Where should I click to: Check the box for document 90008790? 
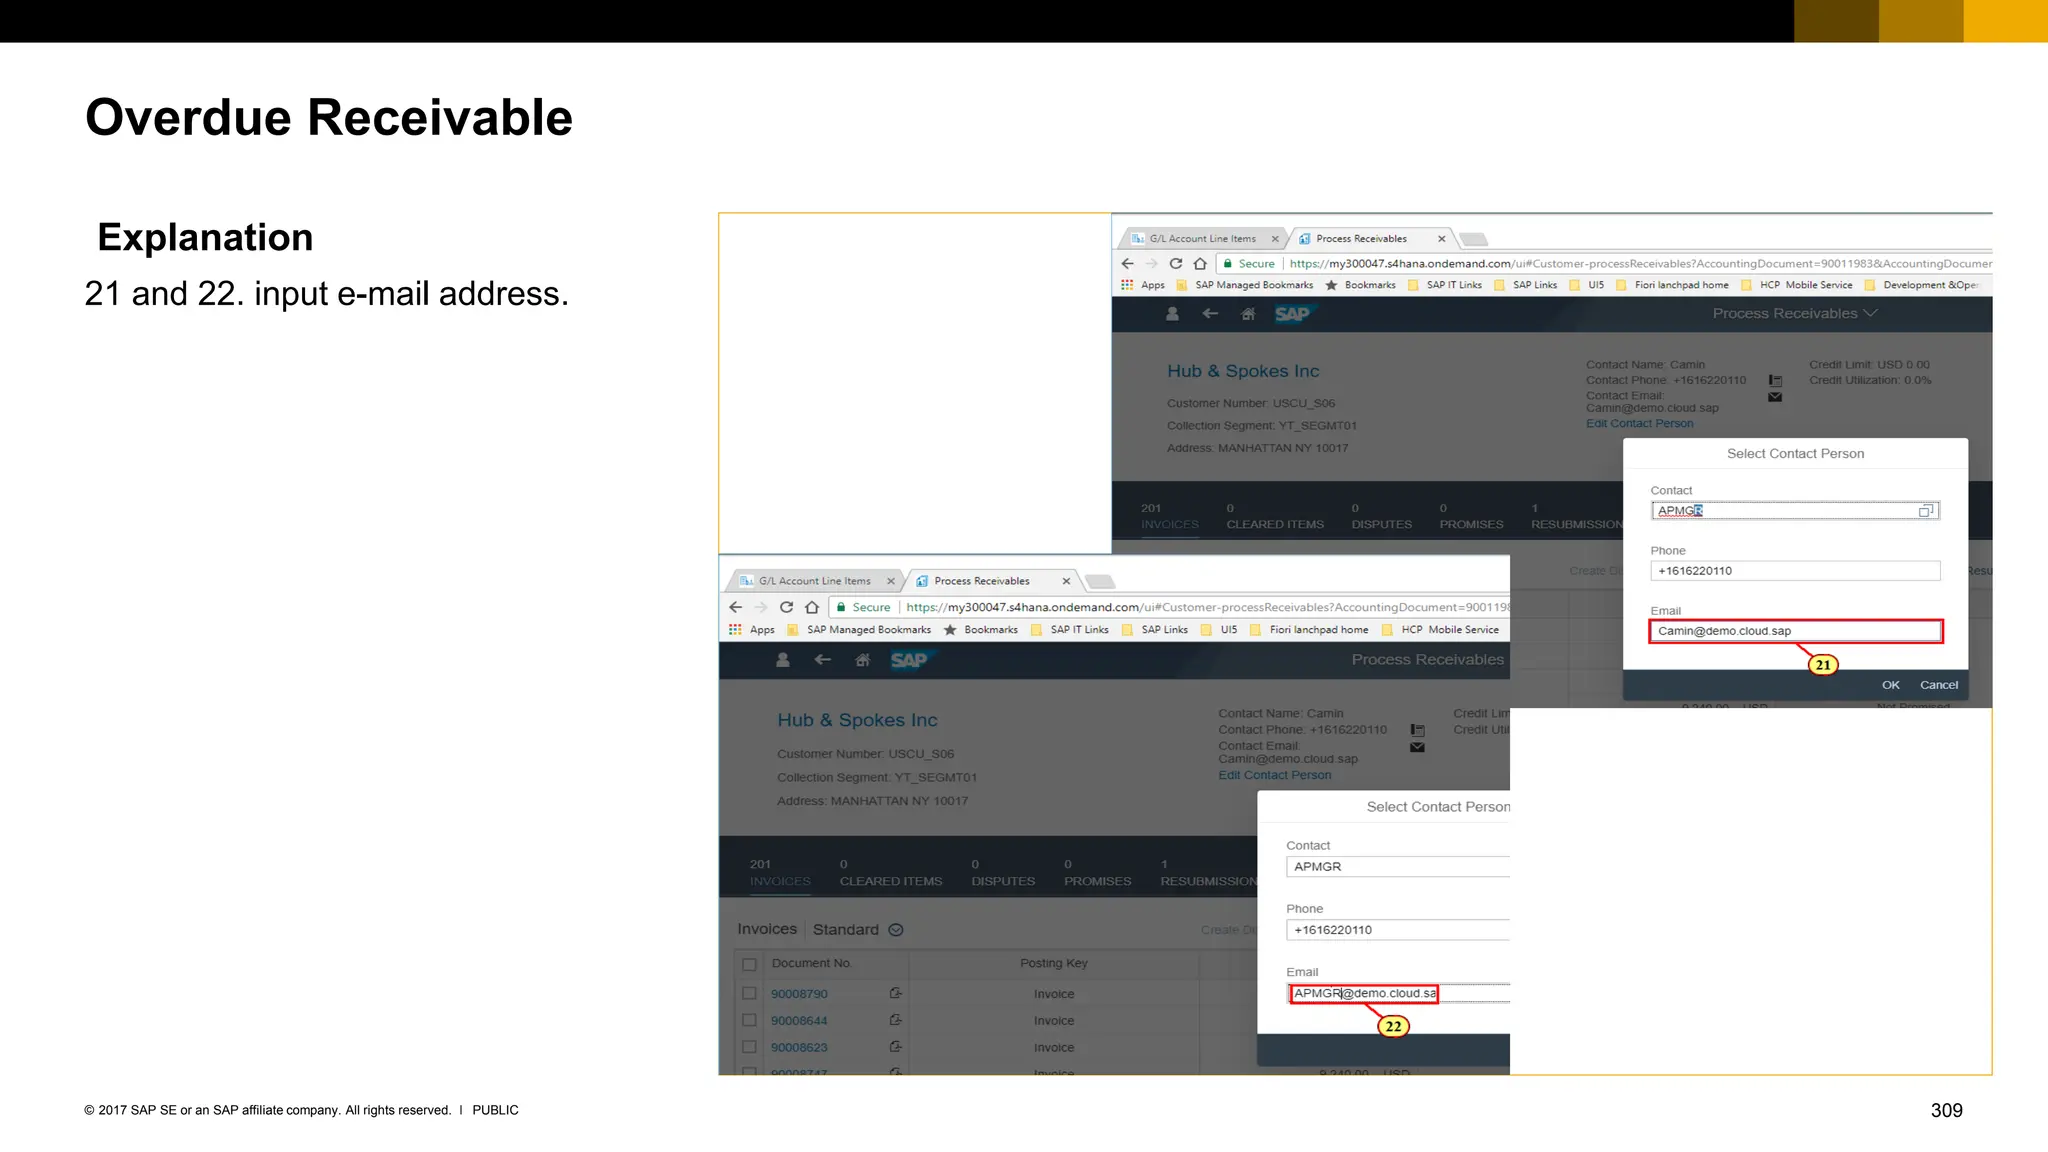749,994
